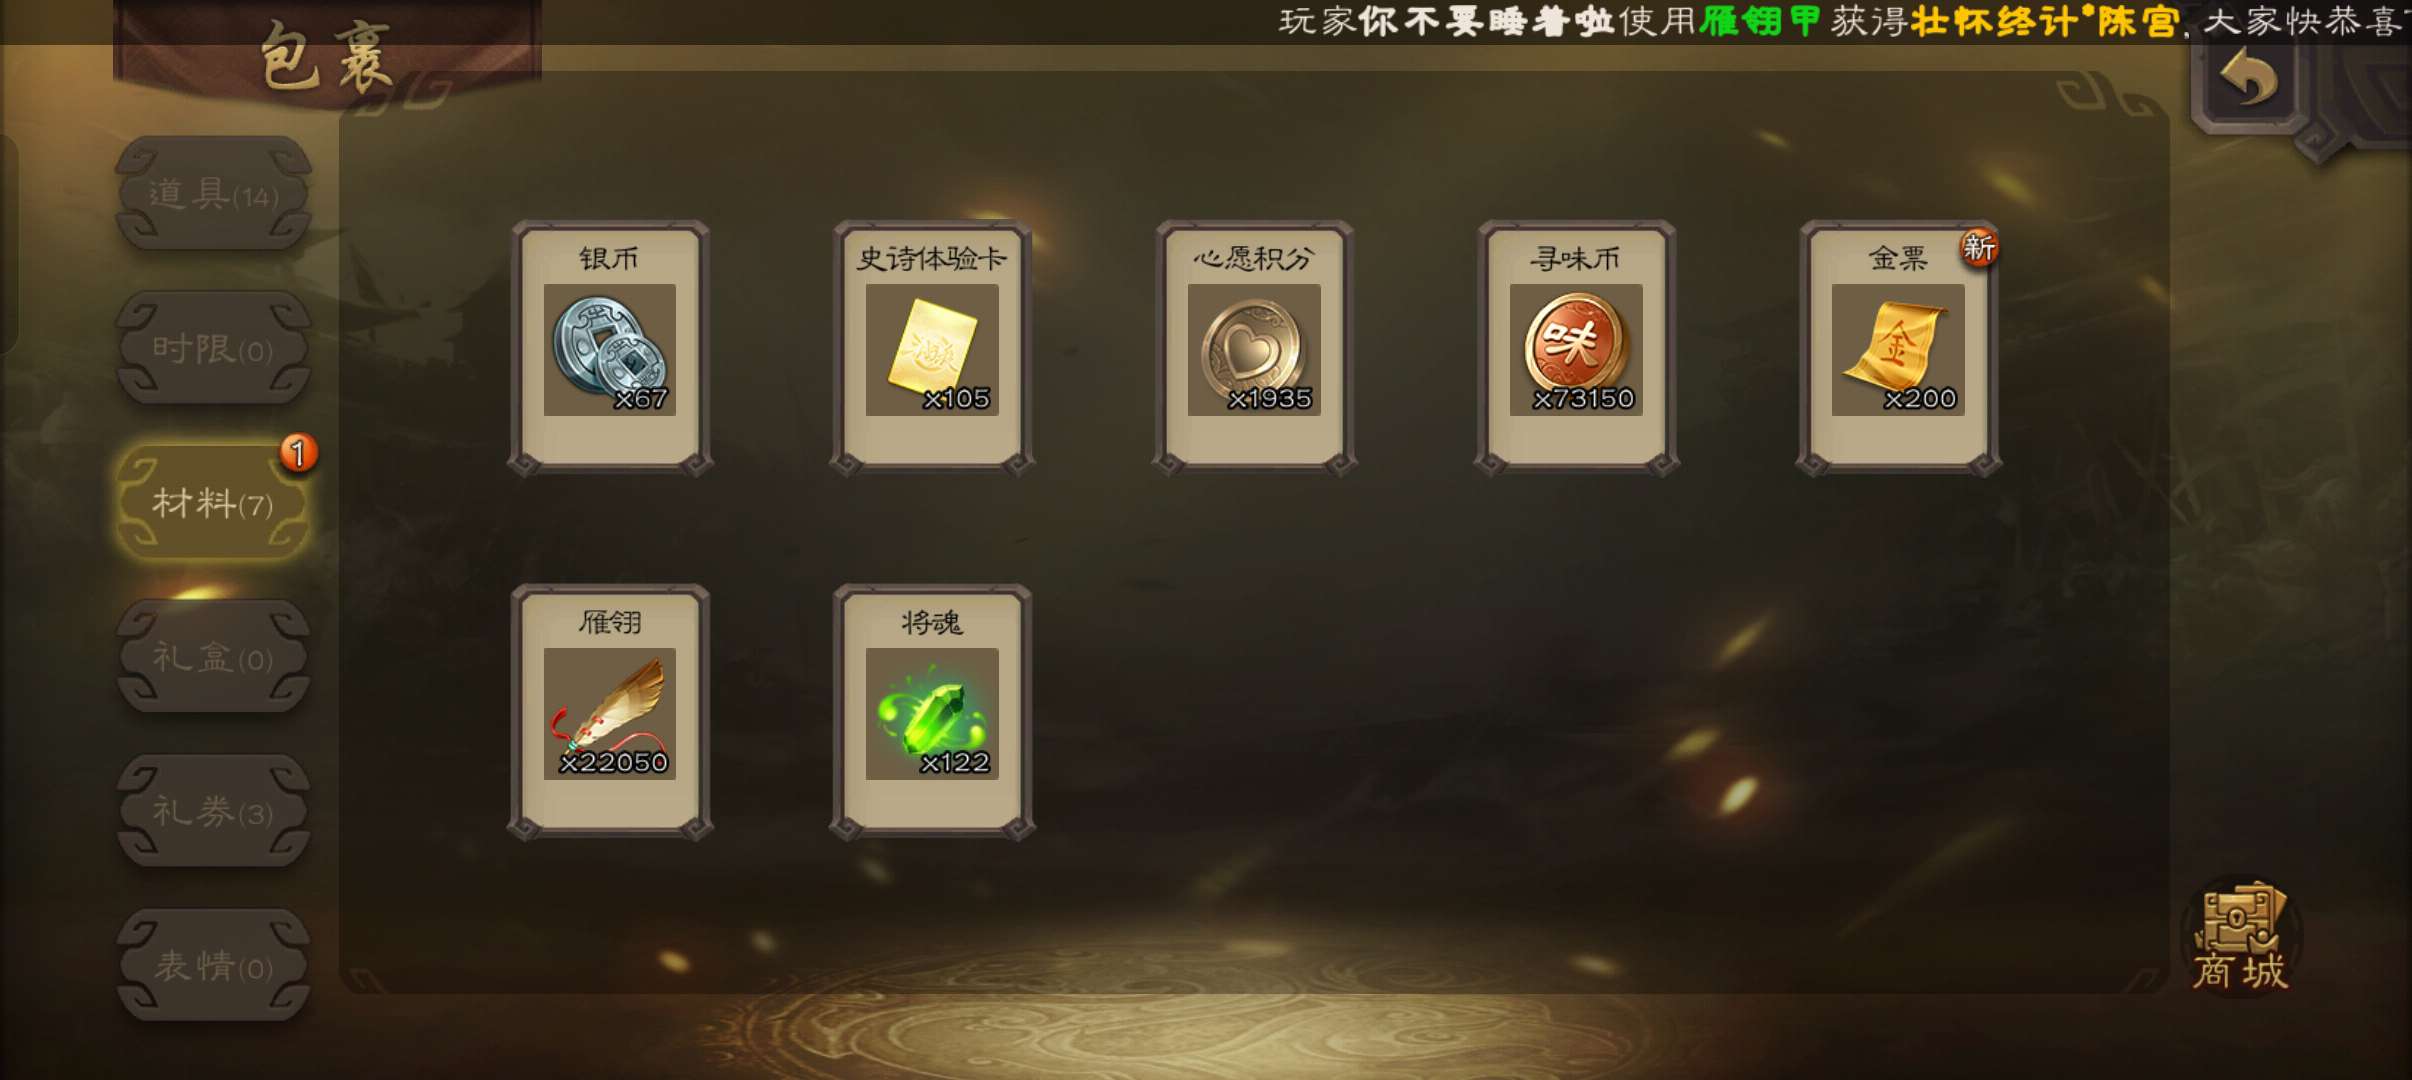The width and height of the screenshot is (2412, 1080).
Task: Switch to the 道具(14) tab
Action: (x=213, y=194)
